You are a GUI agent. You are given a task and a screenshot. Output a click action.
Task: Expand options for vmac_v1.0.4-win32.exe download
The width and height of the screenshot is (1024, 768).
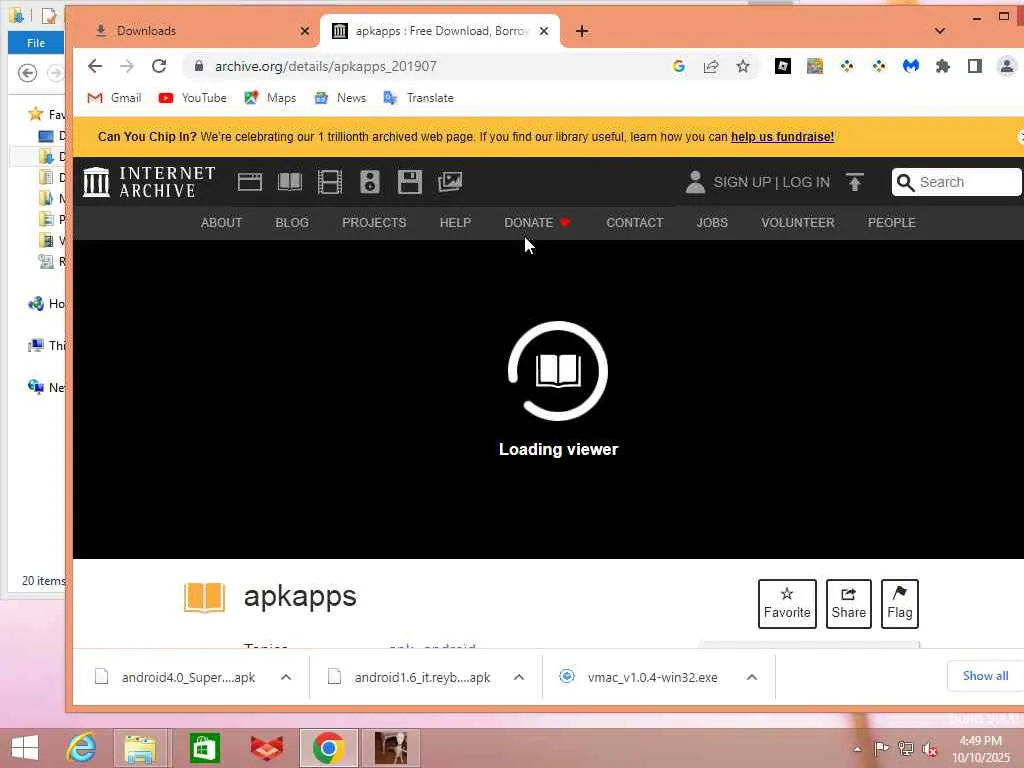pyautogui.click(x=752, y=677)
